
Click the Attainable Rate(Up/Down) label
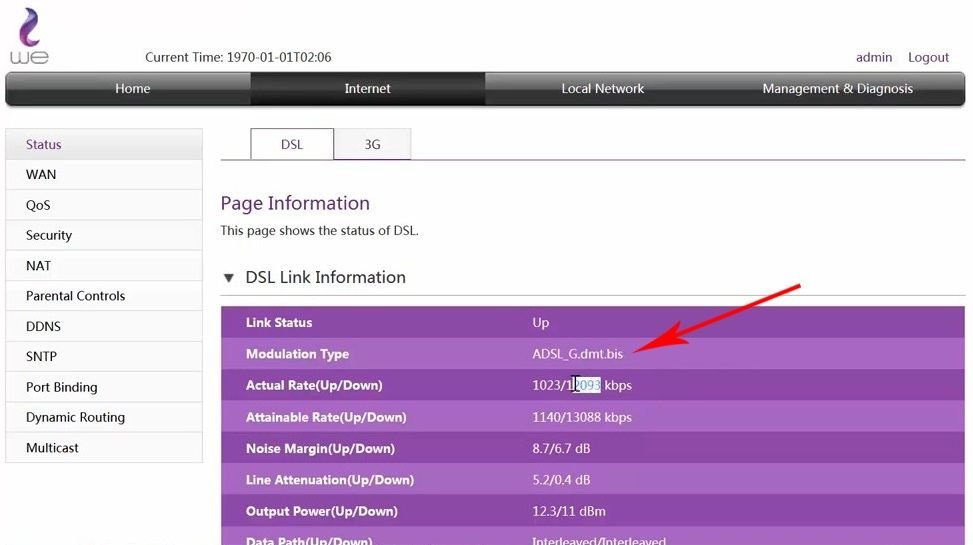click(x=326, y=417)
